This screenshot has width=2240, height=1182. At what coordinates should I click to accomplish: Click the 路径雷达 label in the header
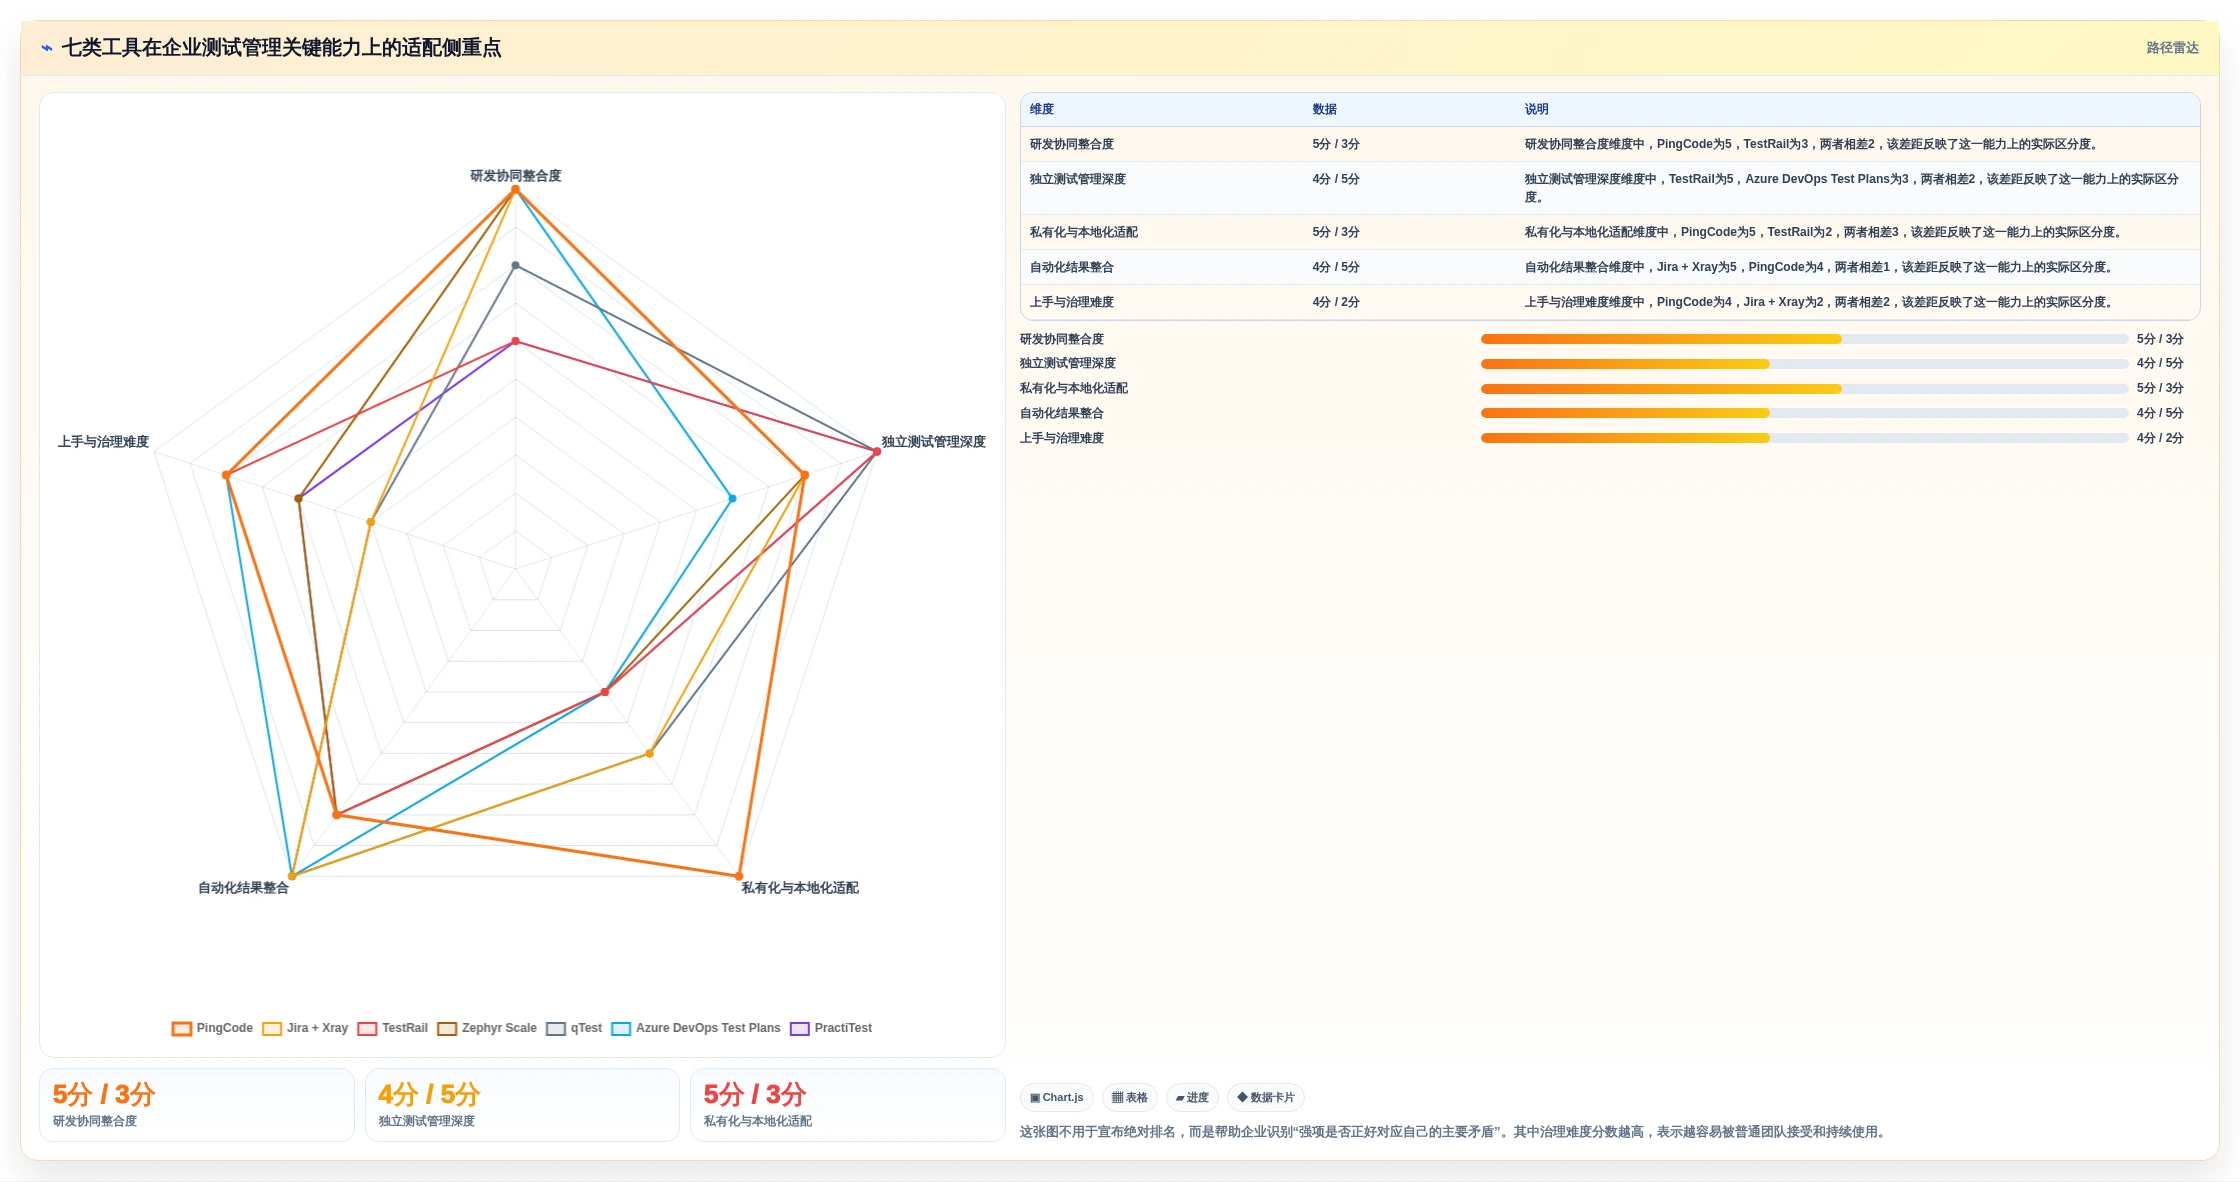[x=2172, y=48]
